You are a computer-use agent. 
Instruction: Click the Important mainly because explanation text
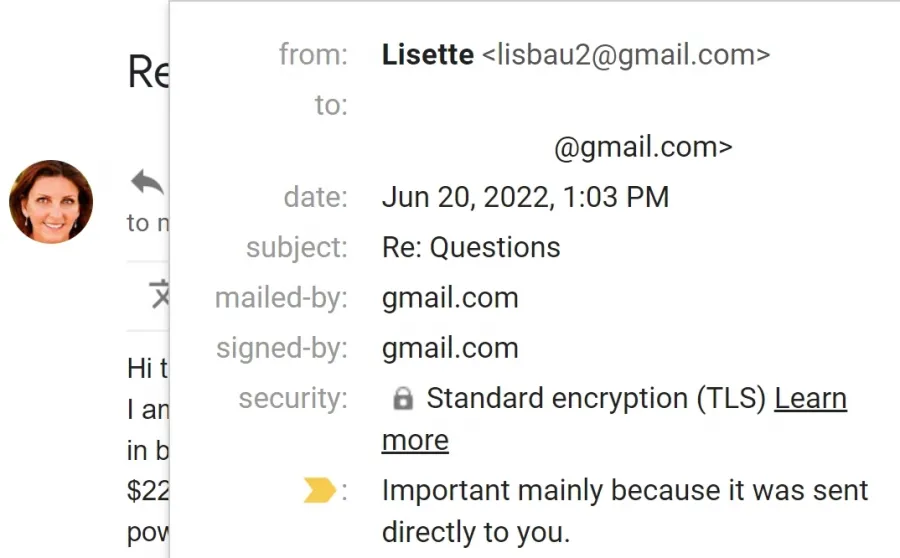624,511
